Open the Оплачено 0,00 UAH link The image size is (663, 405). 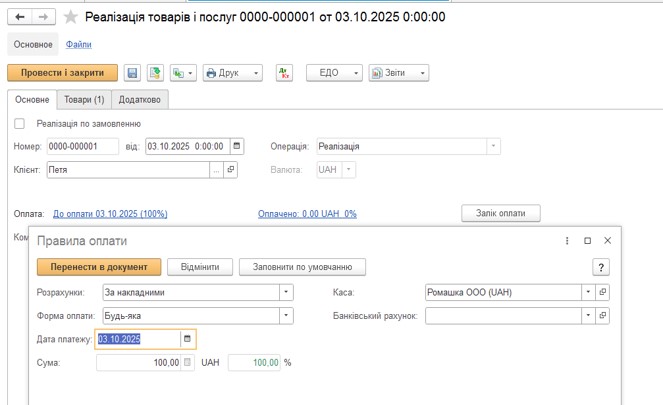click(x=307, y=214)
